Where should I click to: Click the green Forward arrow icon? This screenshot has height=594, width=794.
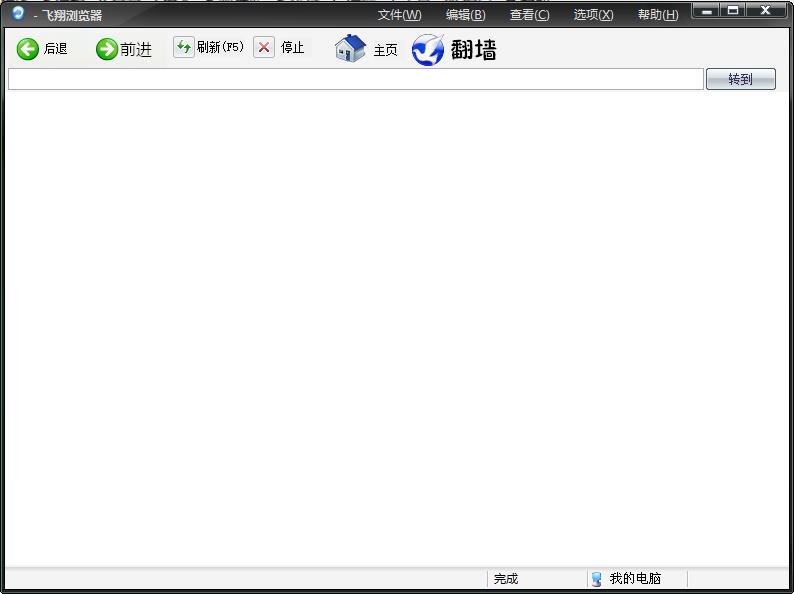pyautogui.click(x=107, y=49)
